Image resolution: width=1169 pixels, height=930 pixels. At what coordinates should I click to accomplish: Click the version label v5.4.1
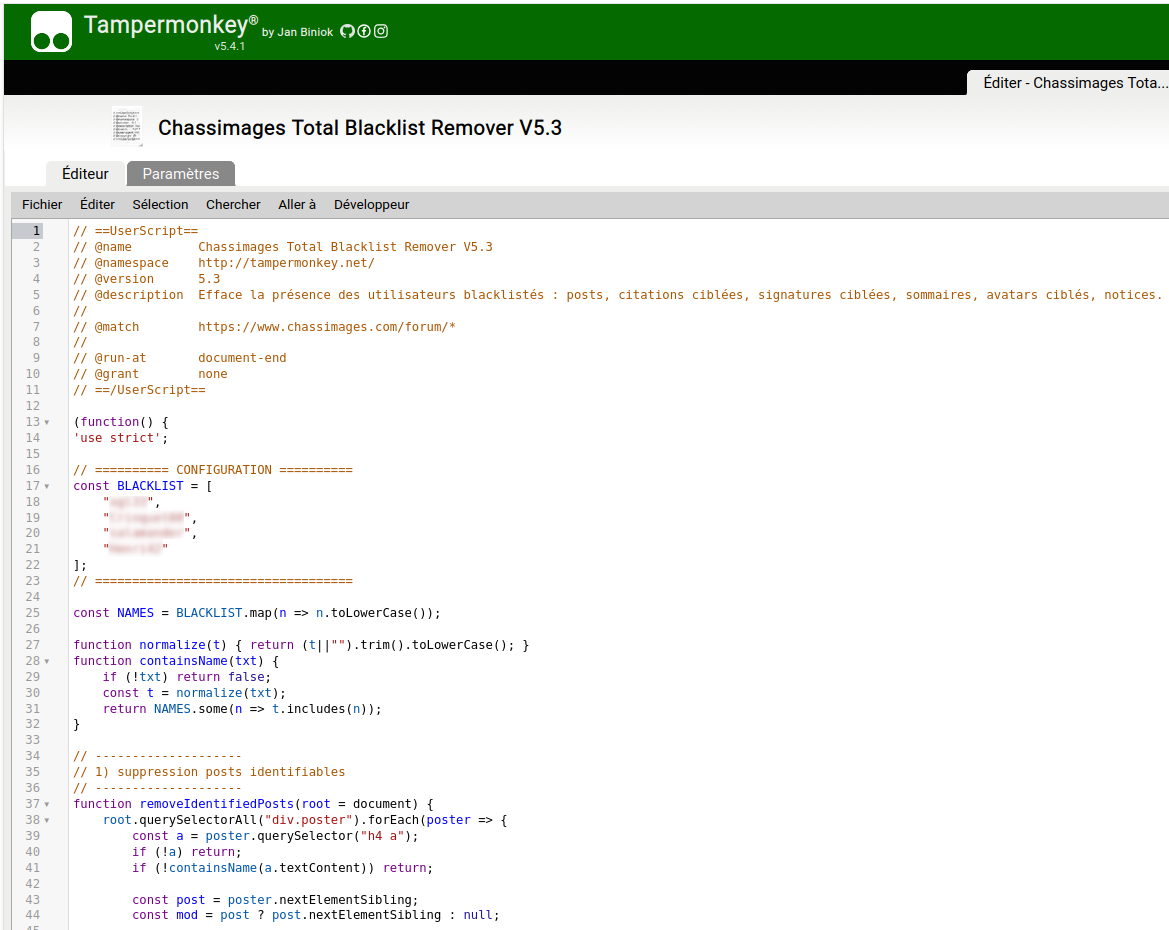point(230,46)
